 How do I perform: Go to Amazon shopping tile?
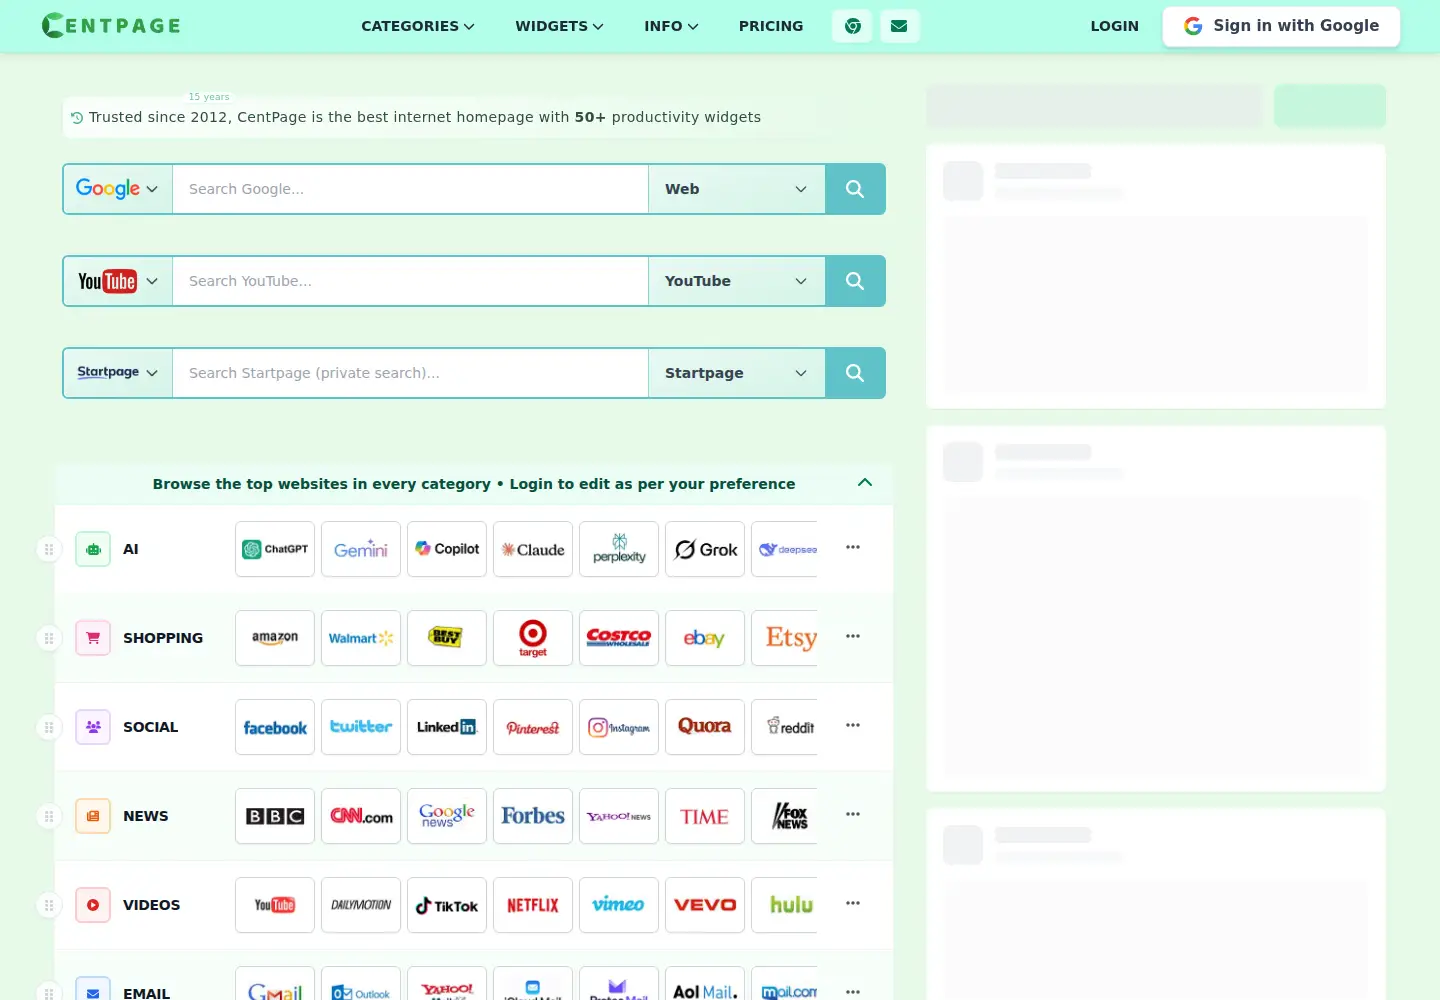tap(275, 638)
